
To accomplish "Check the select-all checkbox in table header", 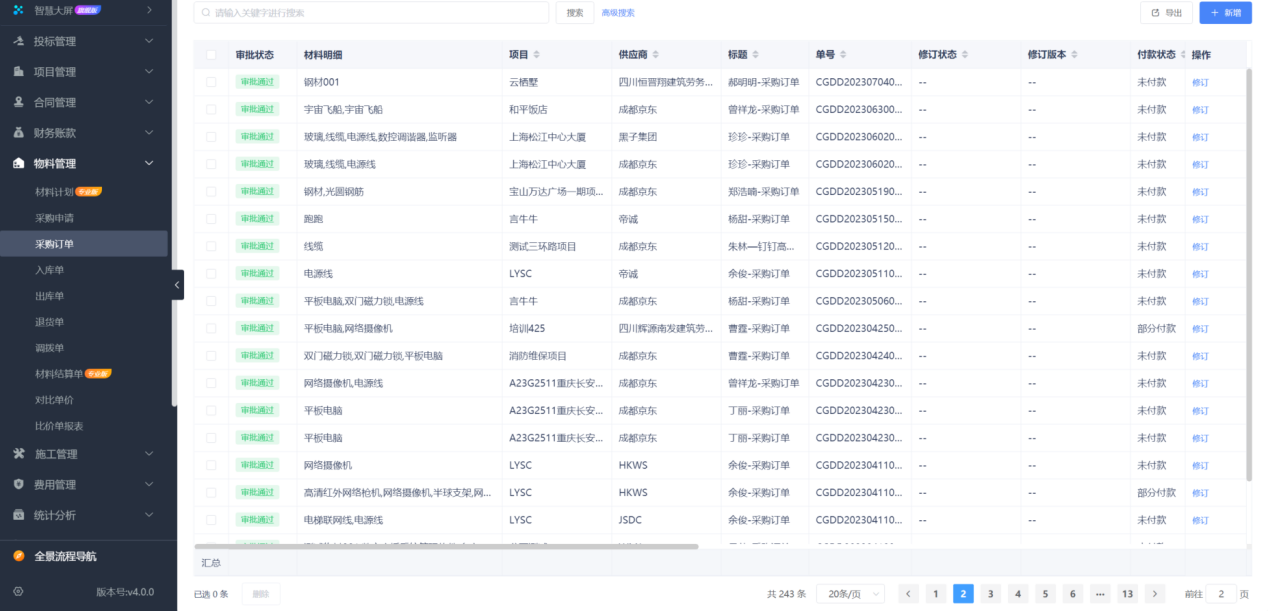I will point(211,54).
